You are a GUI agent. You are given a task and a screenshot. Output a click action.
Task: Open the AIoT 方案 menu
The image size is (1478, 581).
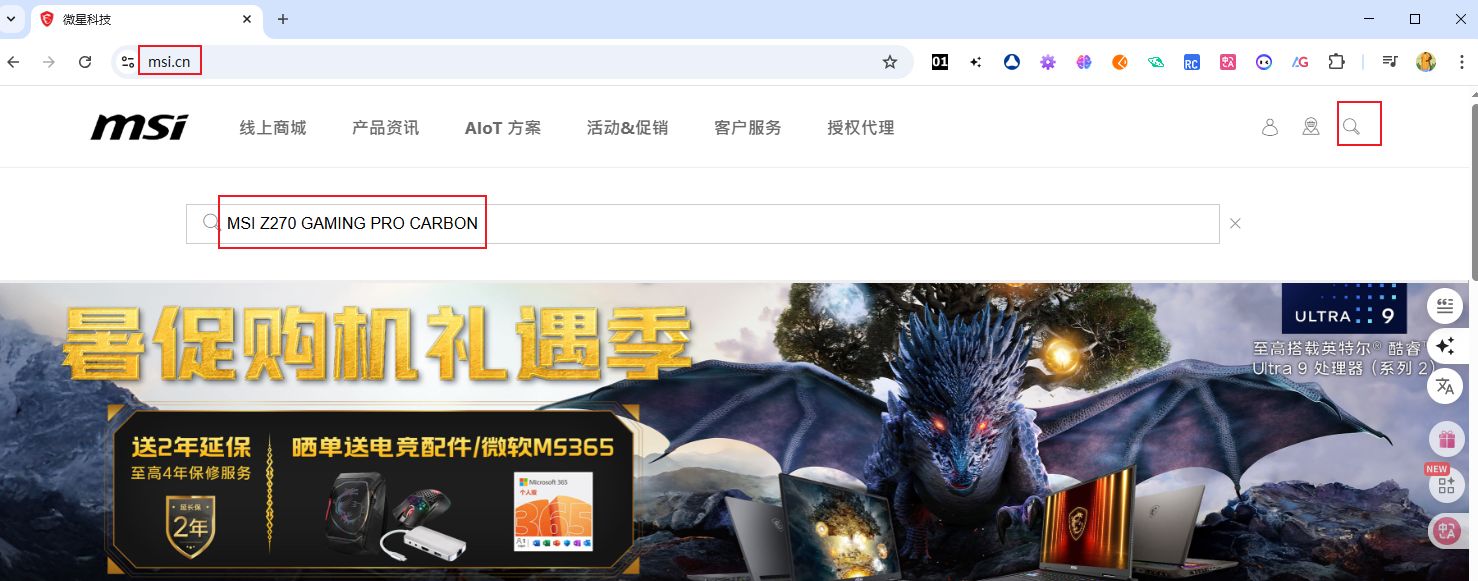pos(503,128)
